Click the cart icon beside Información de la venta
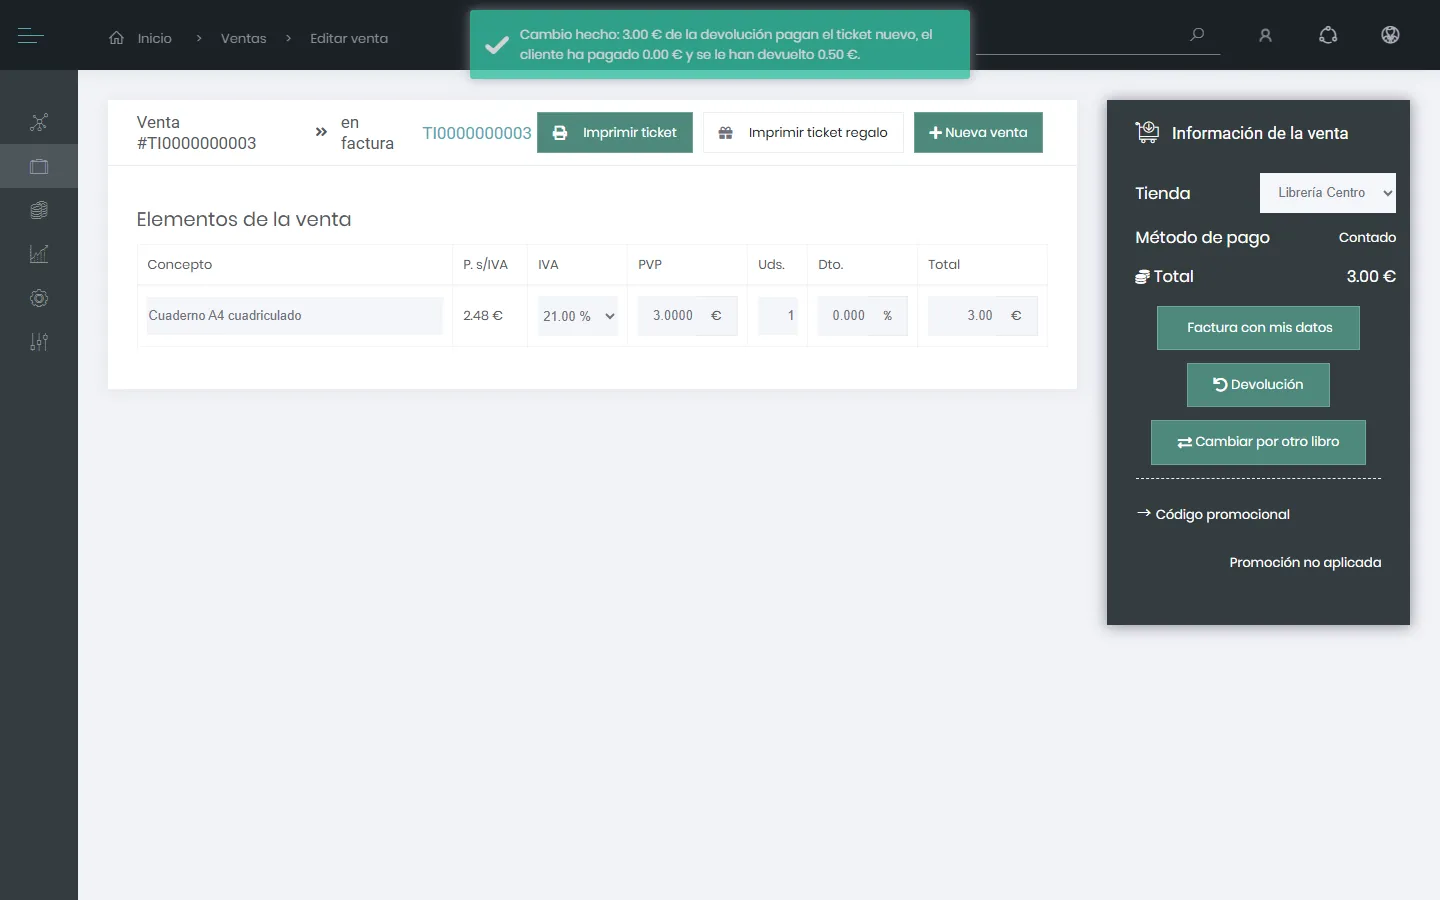Viewport: 1440px width, 900px height. click(1147, 132)
